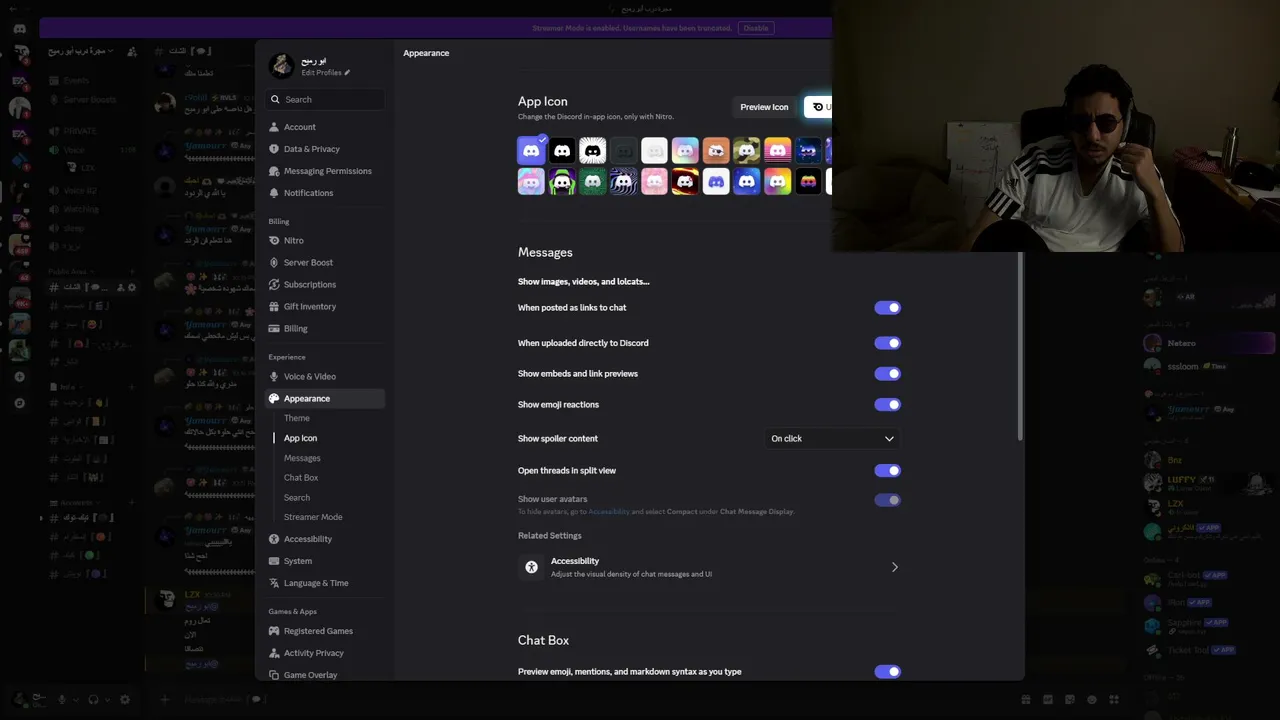1280x720 pixels.
Task: Choose the all-white Discord app icon
Action: tap(654, 150)
